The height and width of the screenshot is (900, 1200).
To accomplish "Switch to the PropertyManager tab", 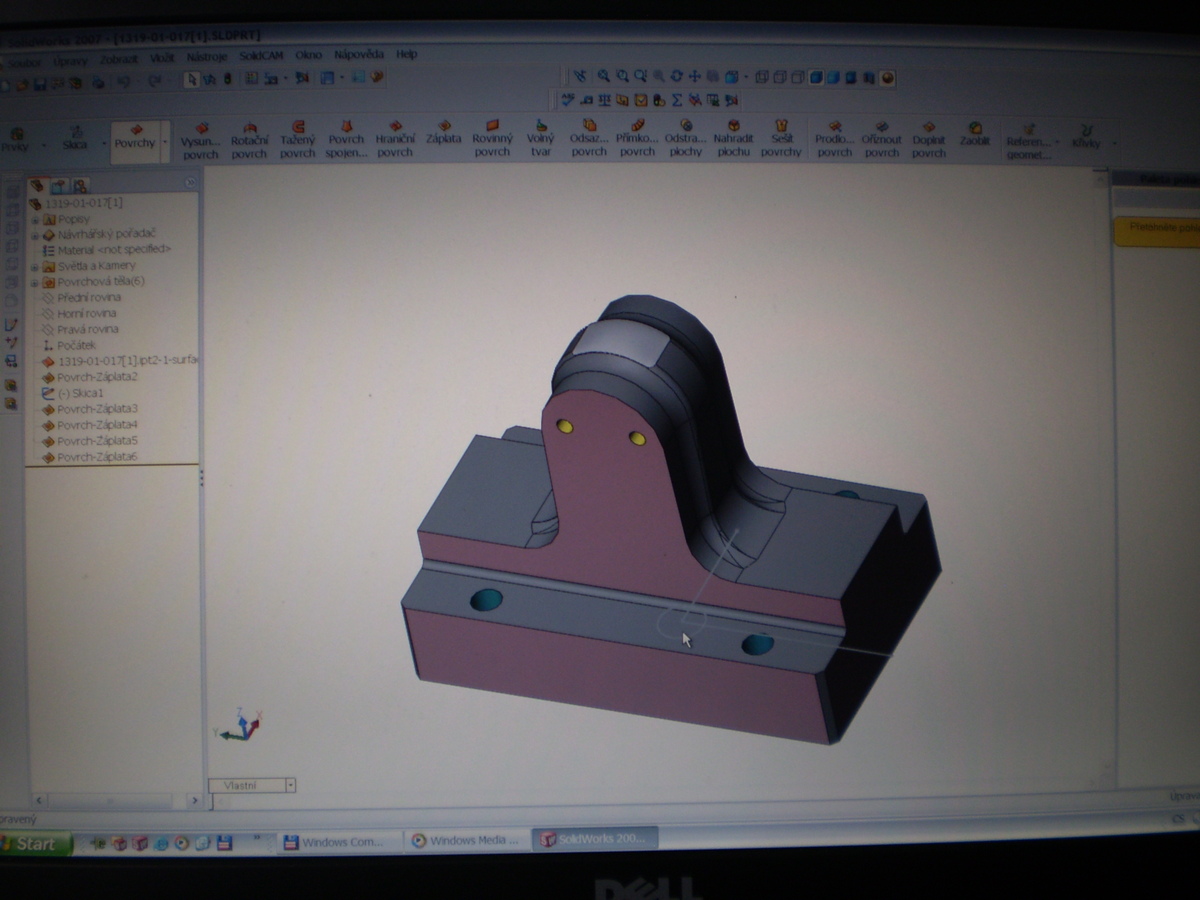I will point(59,185).
